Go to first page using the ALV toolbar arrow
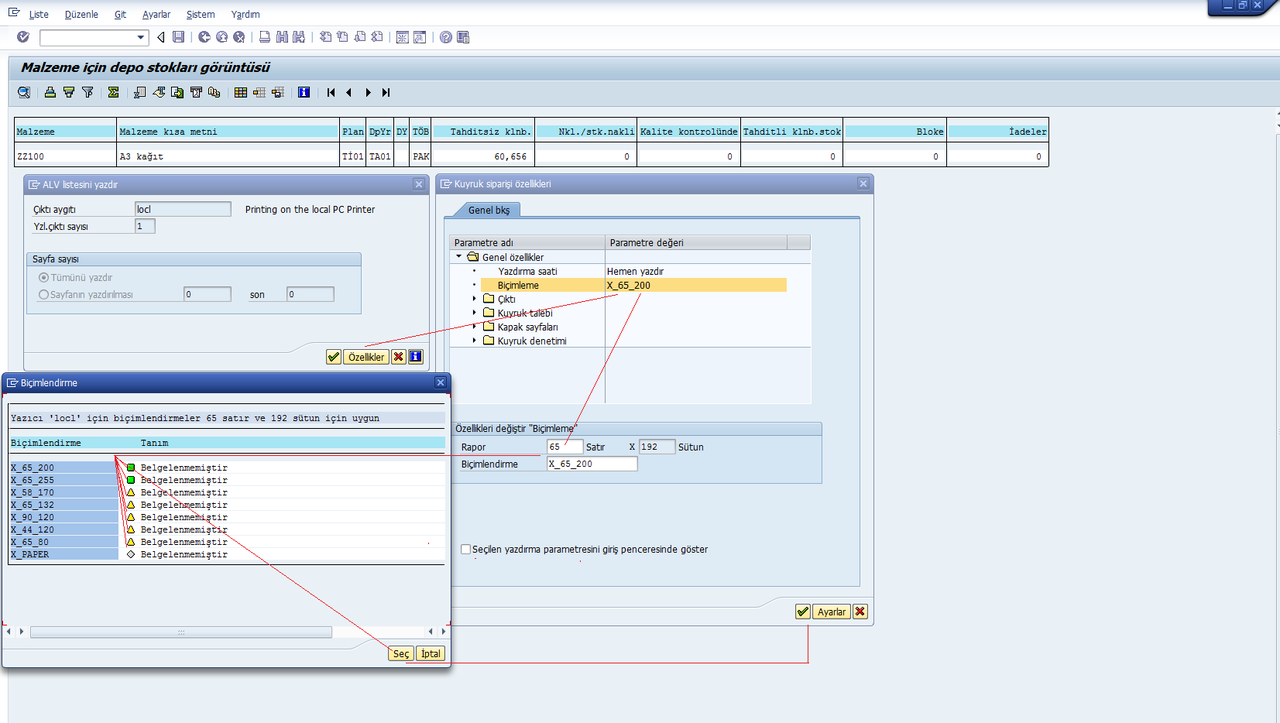This screenshot has width=1280, height=723. (330, 92)
